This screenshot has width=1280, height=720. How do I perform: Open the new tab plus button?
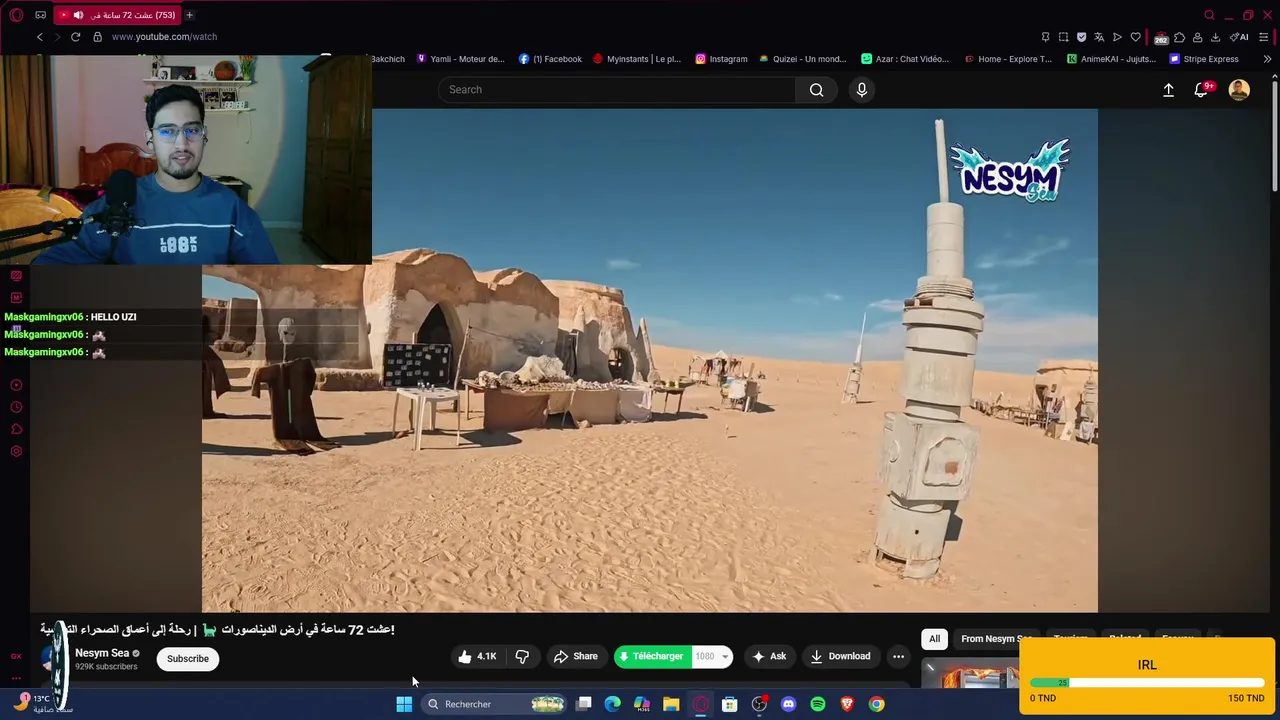tap(189, 15)
